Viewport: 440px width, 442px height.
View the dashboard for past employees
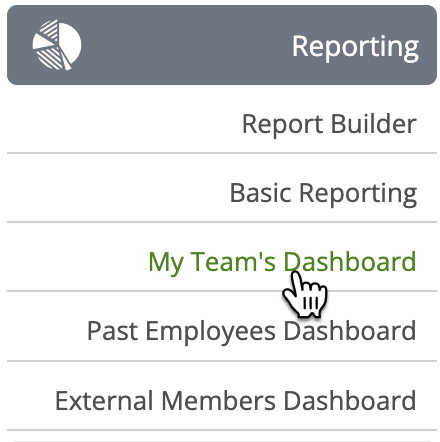click(x=251, y=332)
